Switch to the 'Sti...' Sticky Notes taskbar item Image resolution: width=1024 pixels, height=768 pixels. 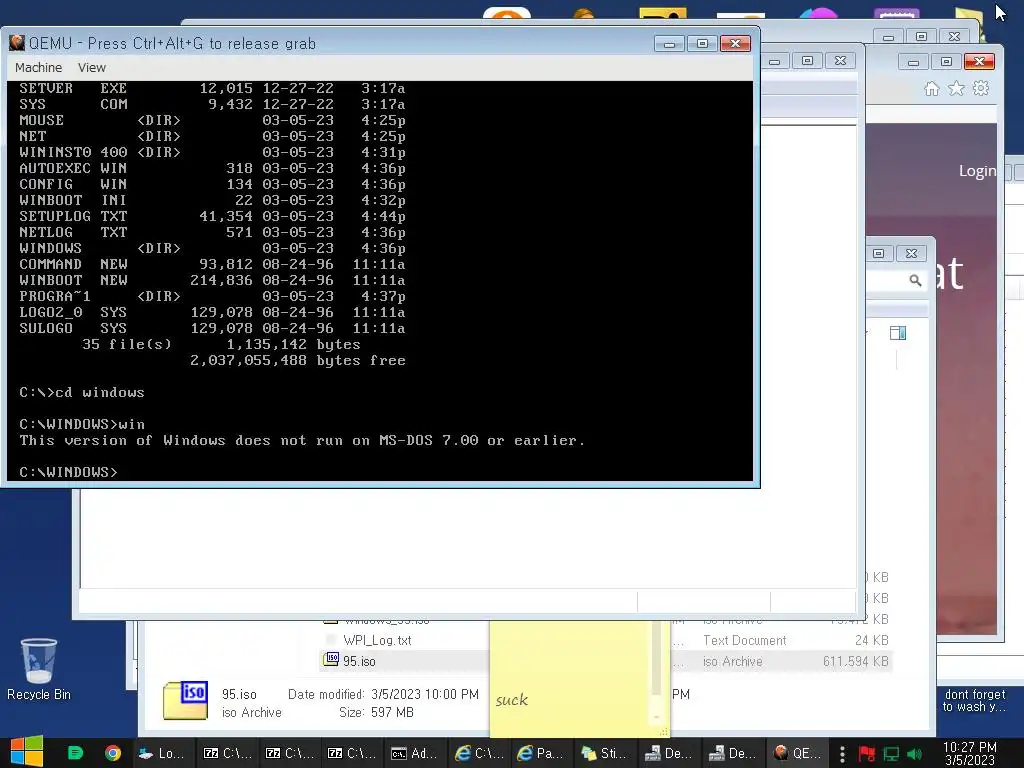tap(605, 753)
